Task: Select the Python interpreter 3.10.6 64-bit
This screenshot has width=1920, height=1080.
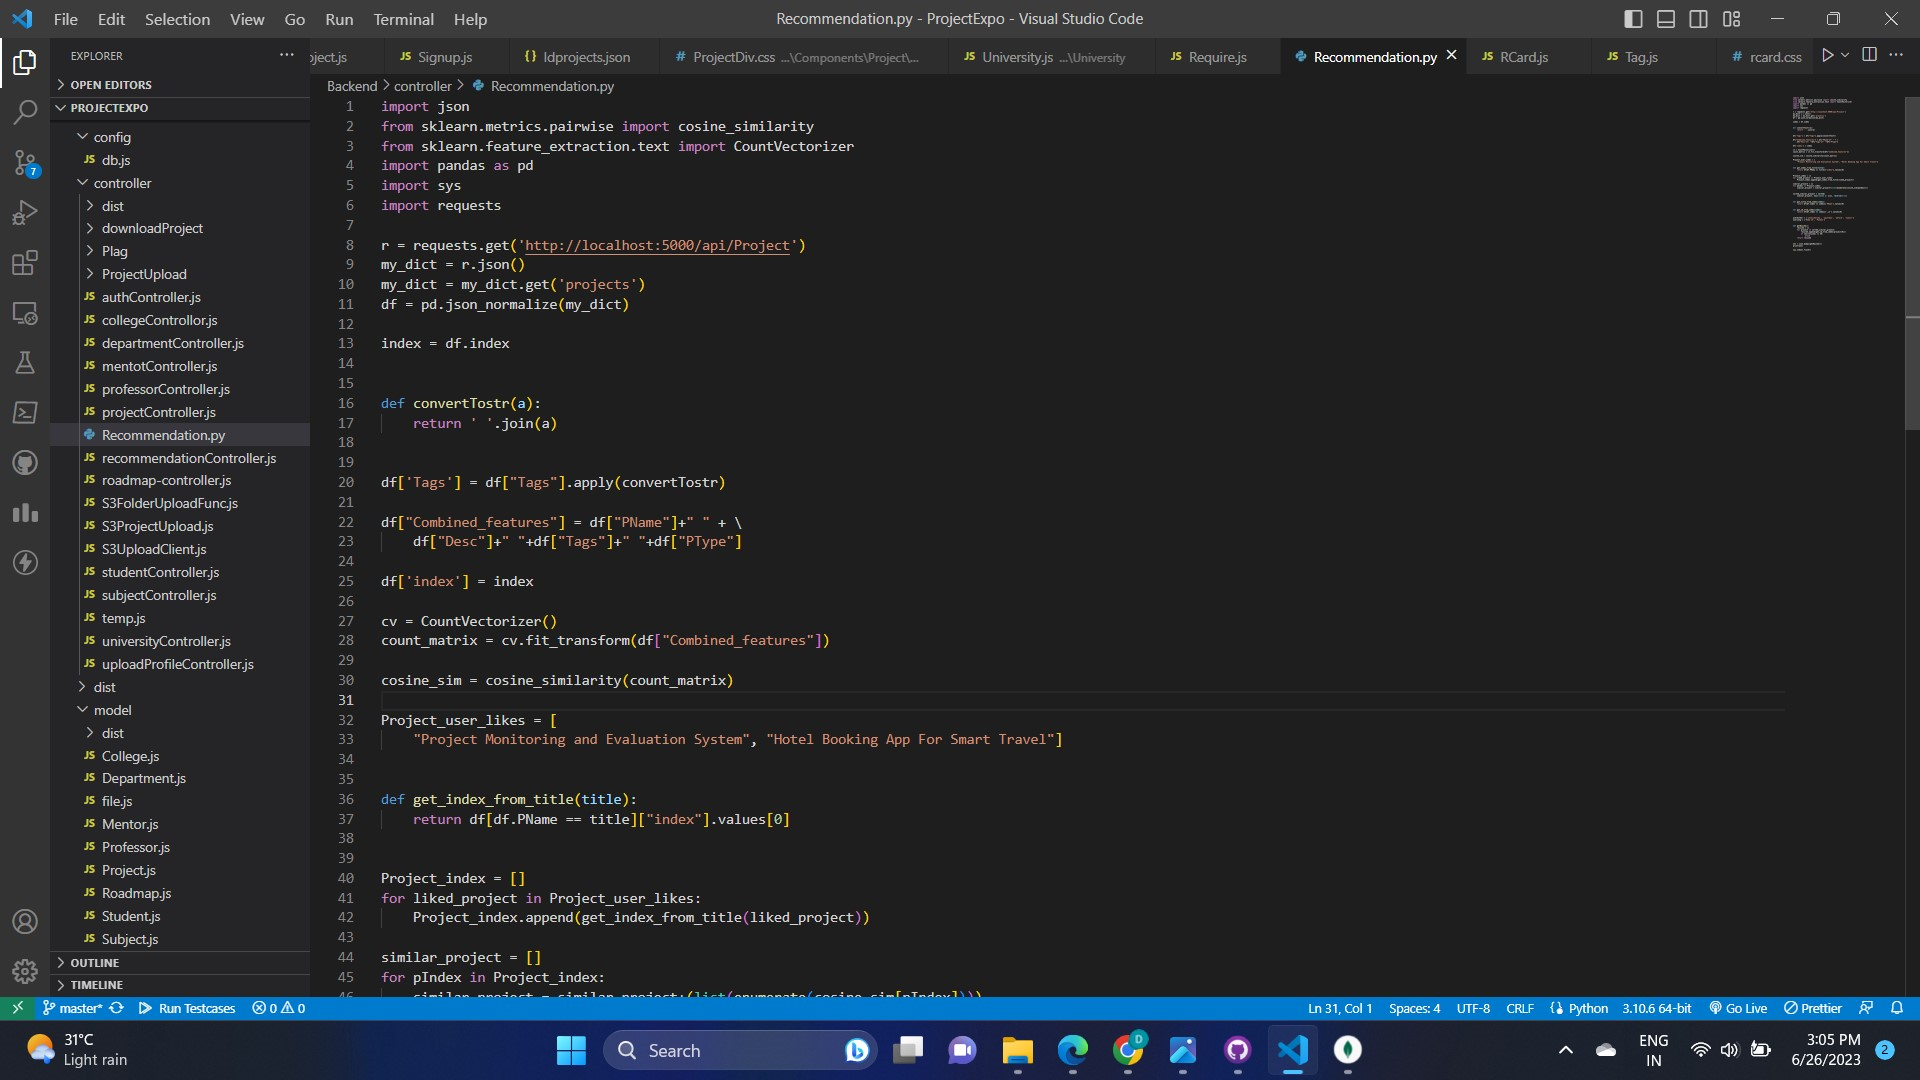Action: [1655, 1008]
